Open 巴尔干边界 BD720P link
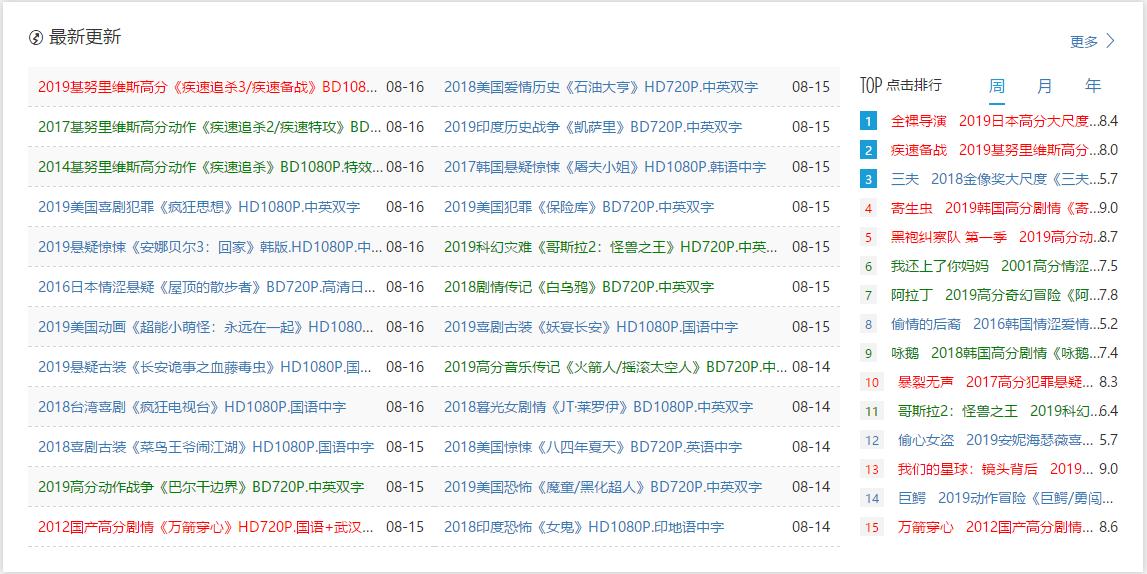The image size is (1147, 574). [x=201, y=486]
